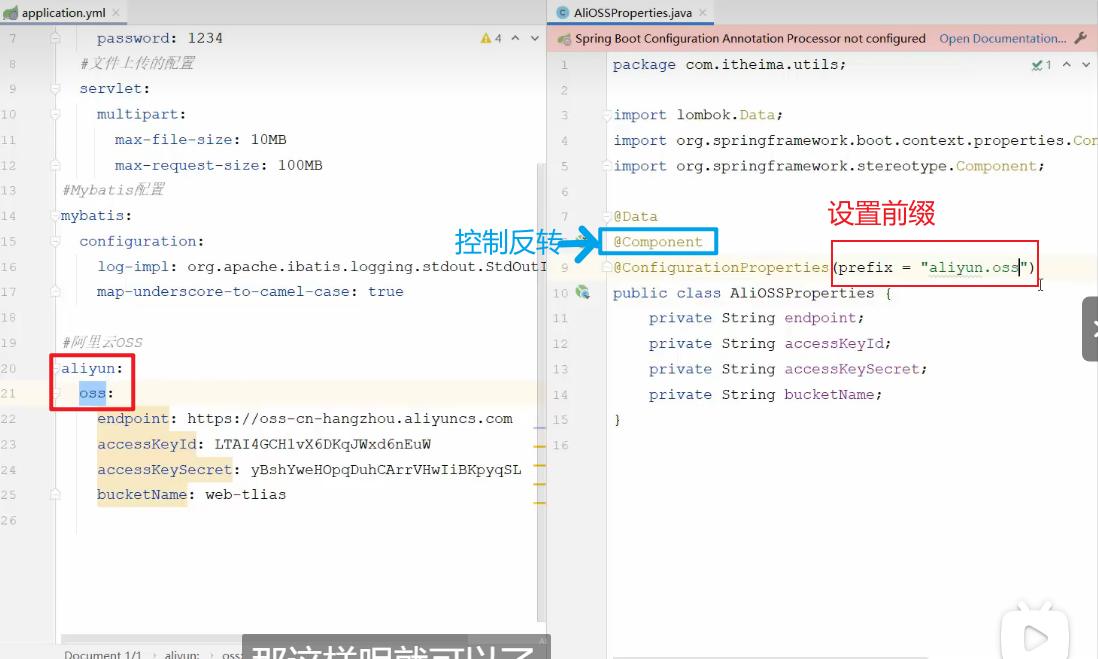1098x659 pixels.
Task: Click the Spring bean gutter icon on line 10
Action: coord(582,293)
